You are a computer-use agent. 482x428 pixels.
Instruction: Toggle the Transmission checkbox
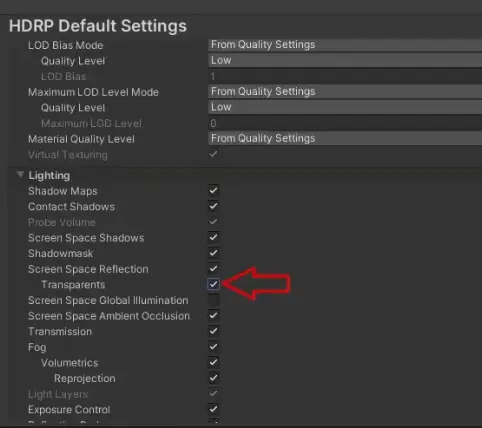(x=213, y=331)
